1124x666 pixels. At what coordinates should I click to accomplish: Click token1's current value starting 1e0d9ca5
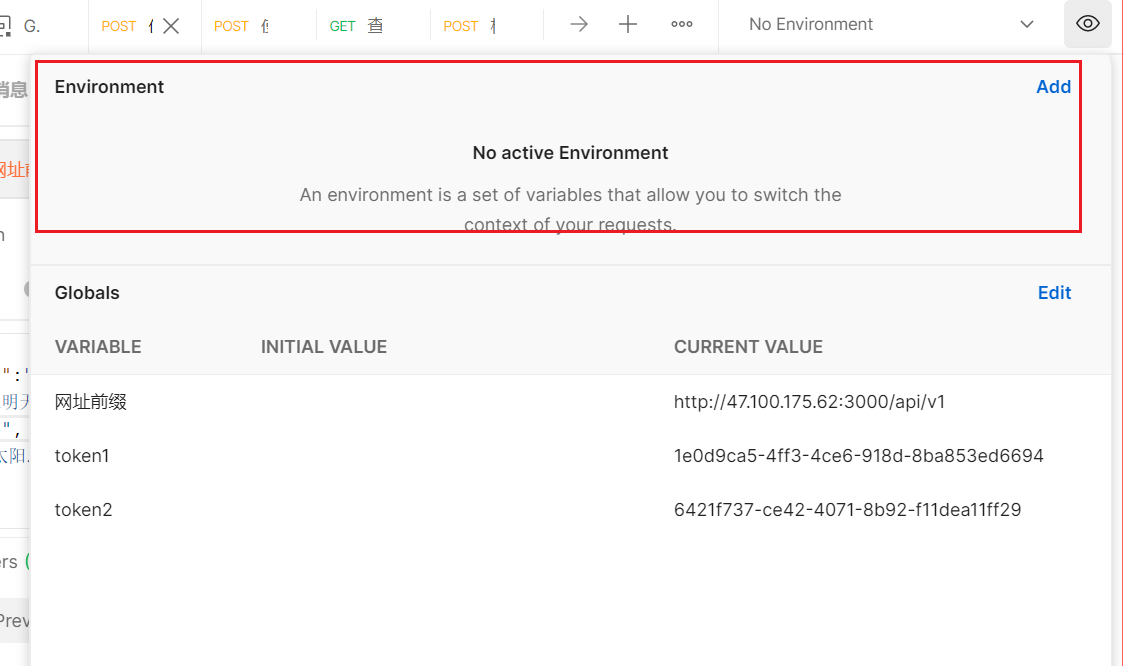click(858, 456)
